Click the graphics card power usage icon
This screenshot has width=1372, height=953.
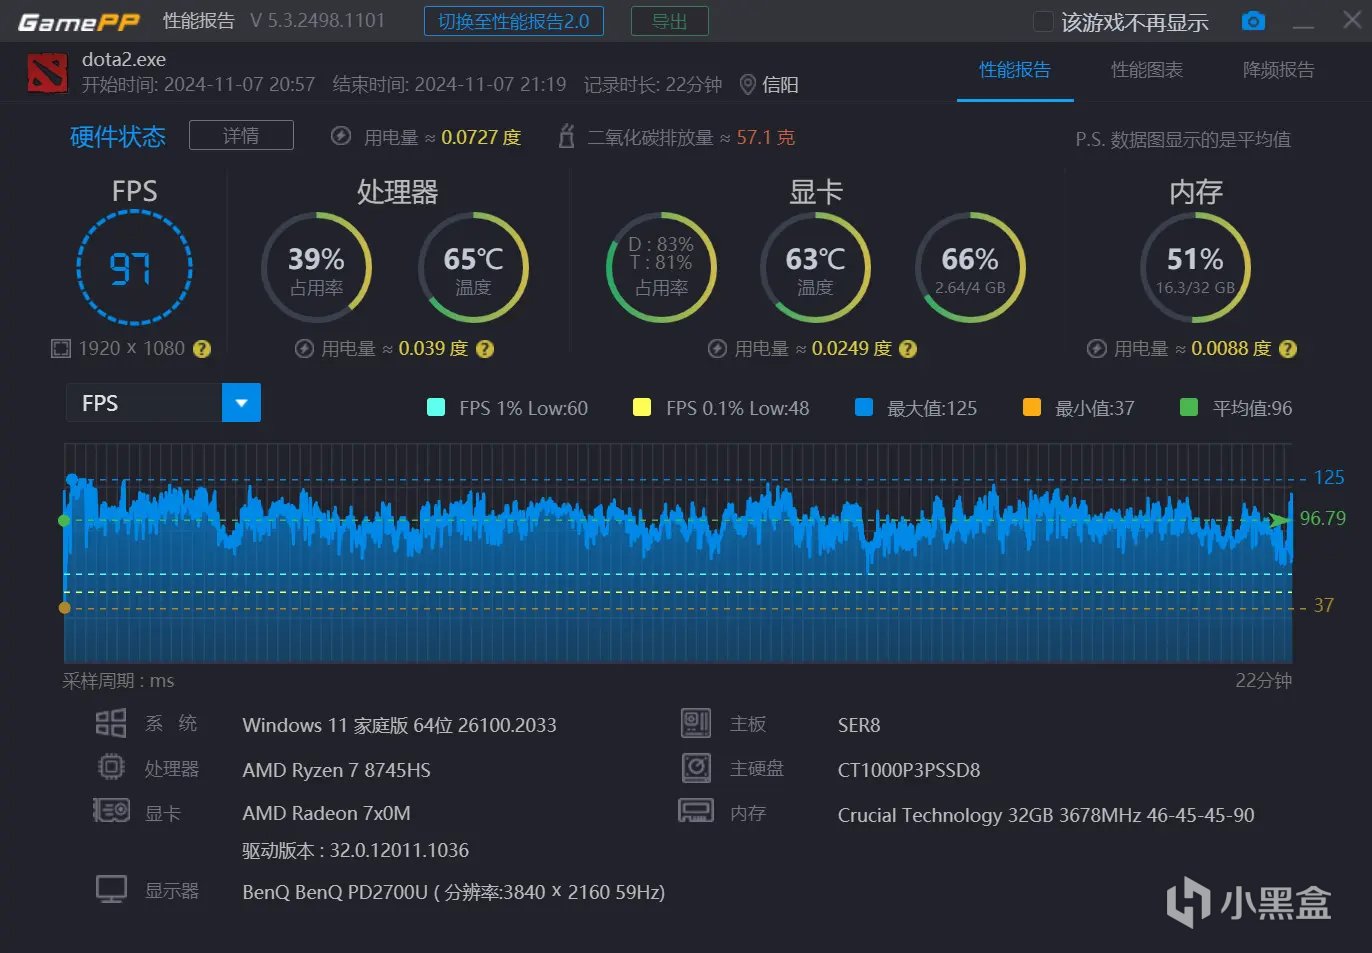717,349
